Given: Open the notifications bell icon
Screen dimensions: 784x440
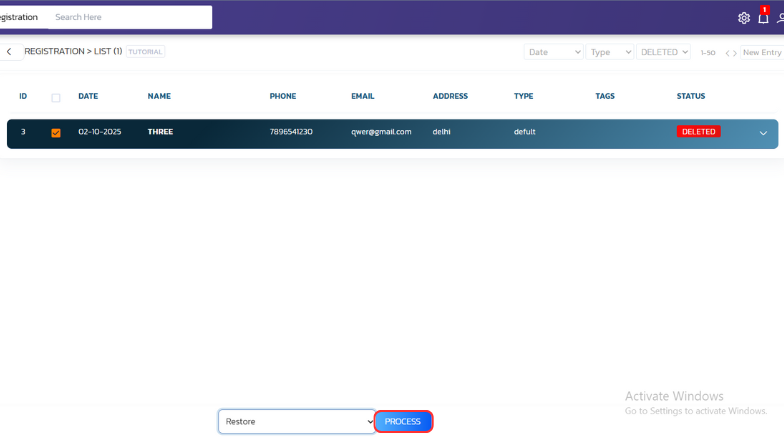Looking at the screenshot, I should (763, 18).
